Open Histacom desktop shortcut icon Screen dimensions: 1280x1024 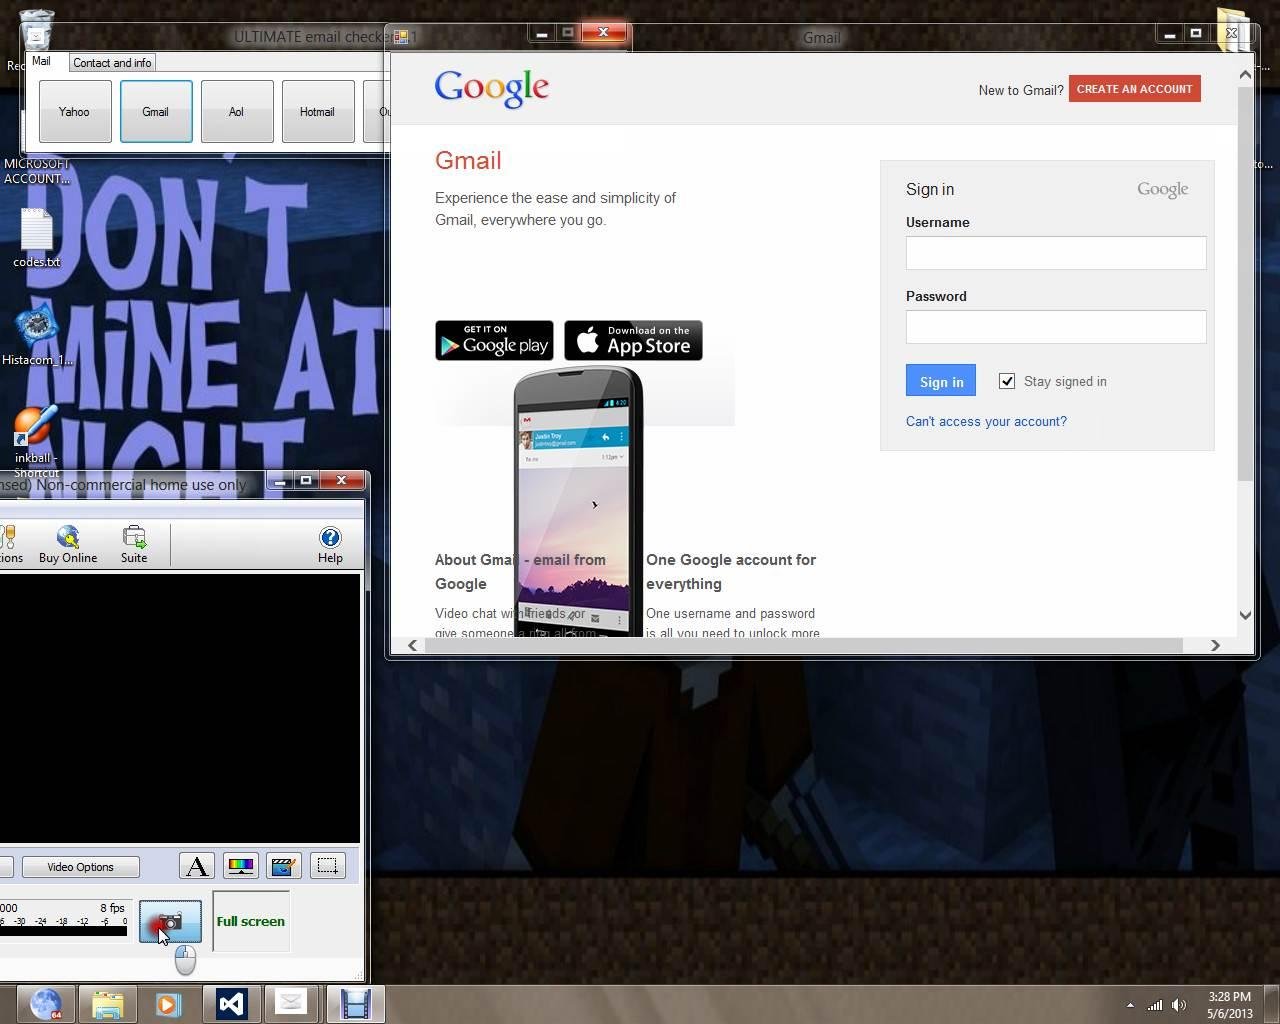pyautogui.click(x=37, y=336)
